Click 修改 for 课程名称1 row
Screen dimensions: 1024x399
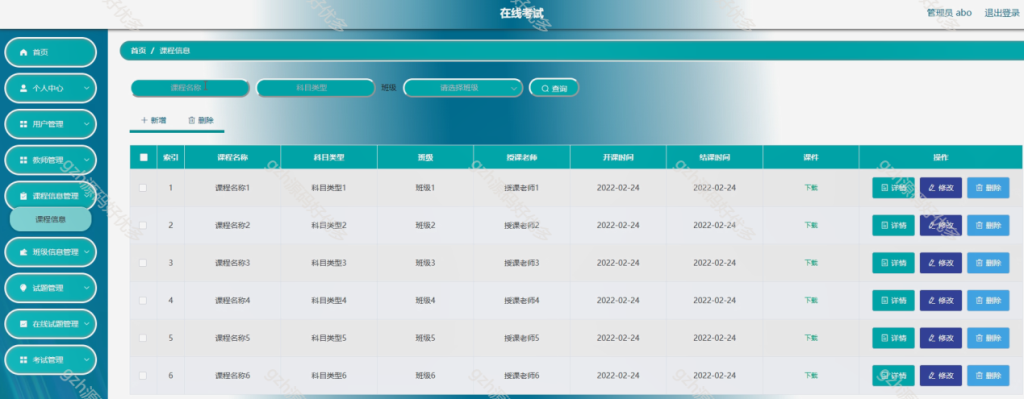941,187
